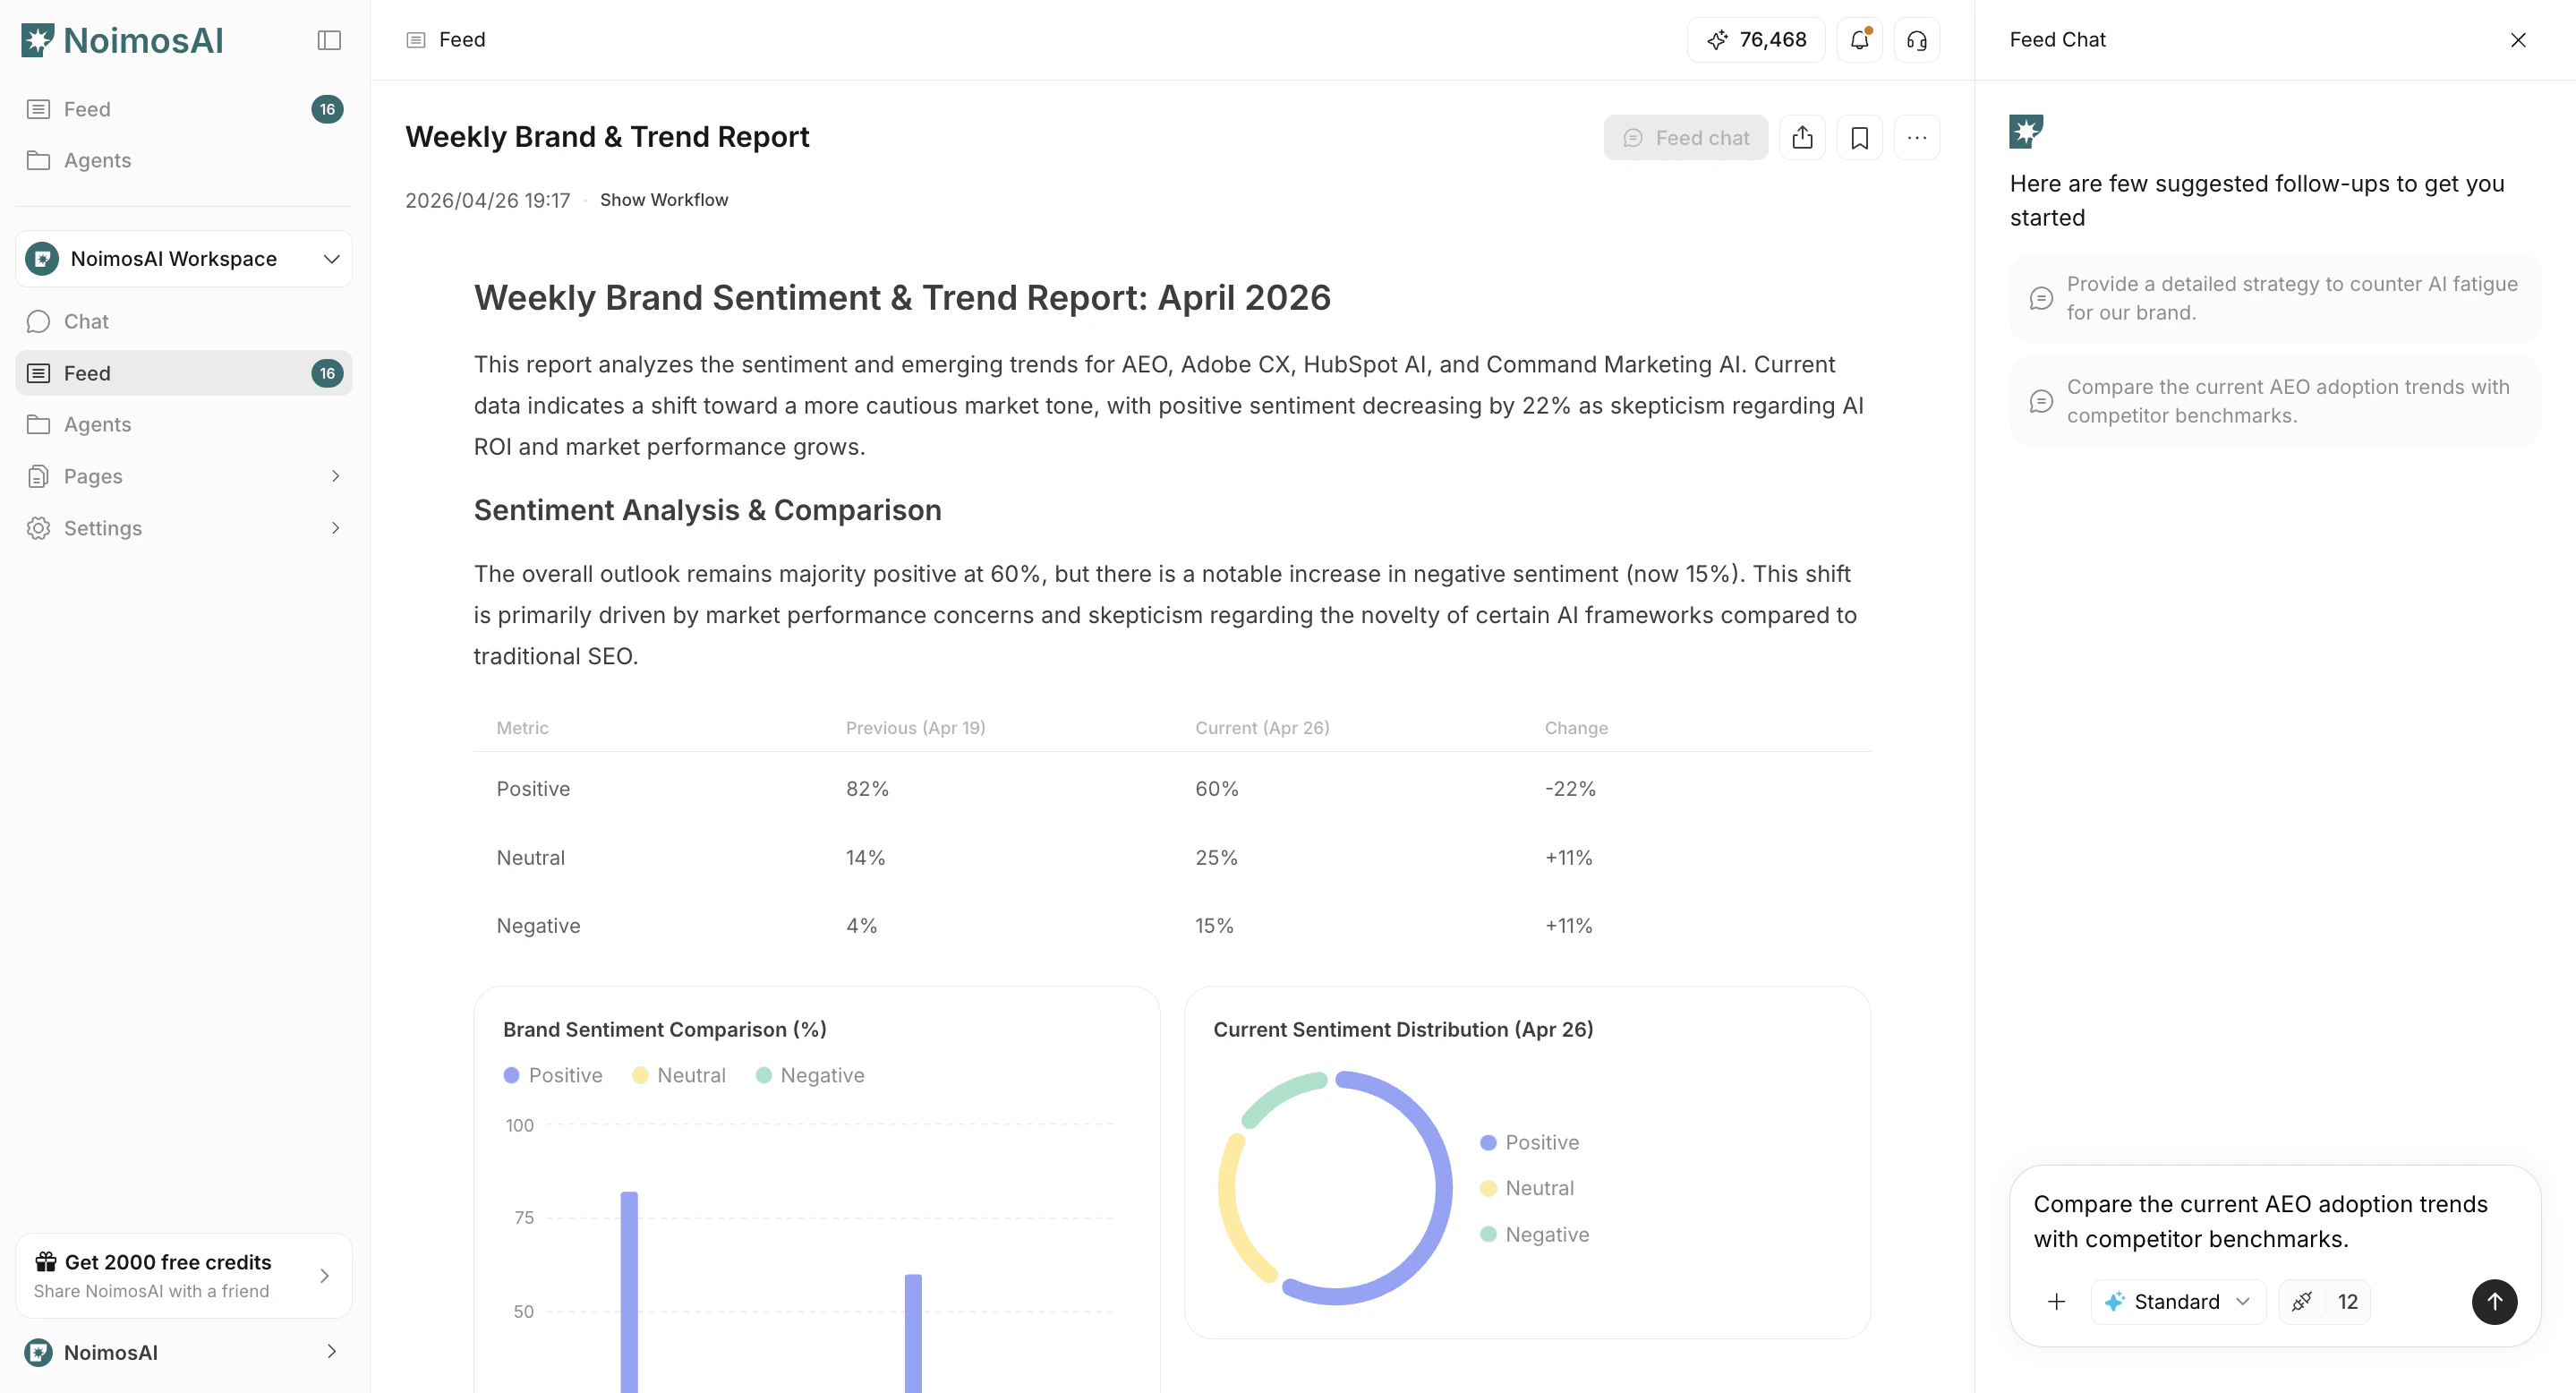The height and width of the screenshot is (1393, 2576).
Task: Open Chat in workspace menu
Action: pos(184,321)
